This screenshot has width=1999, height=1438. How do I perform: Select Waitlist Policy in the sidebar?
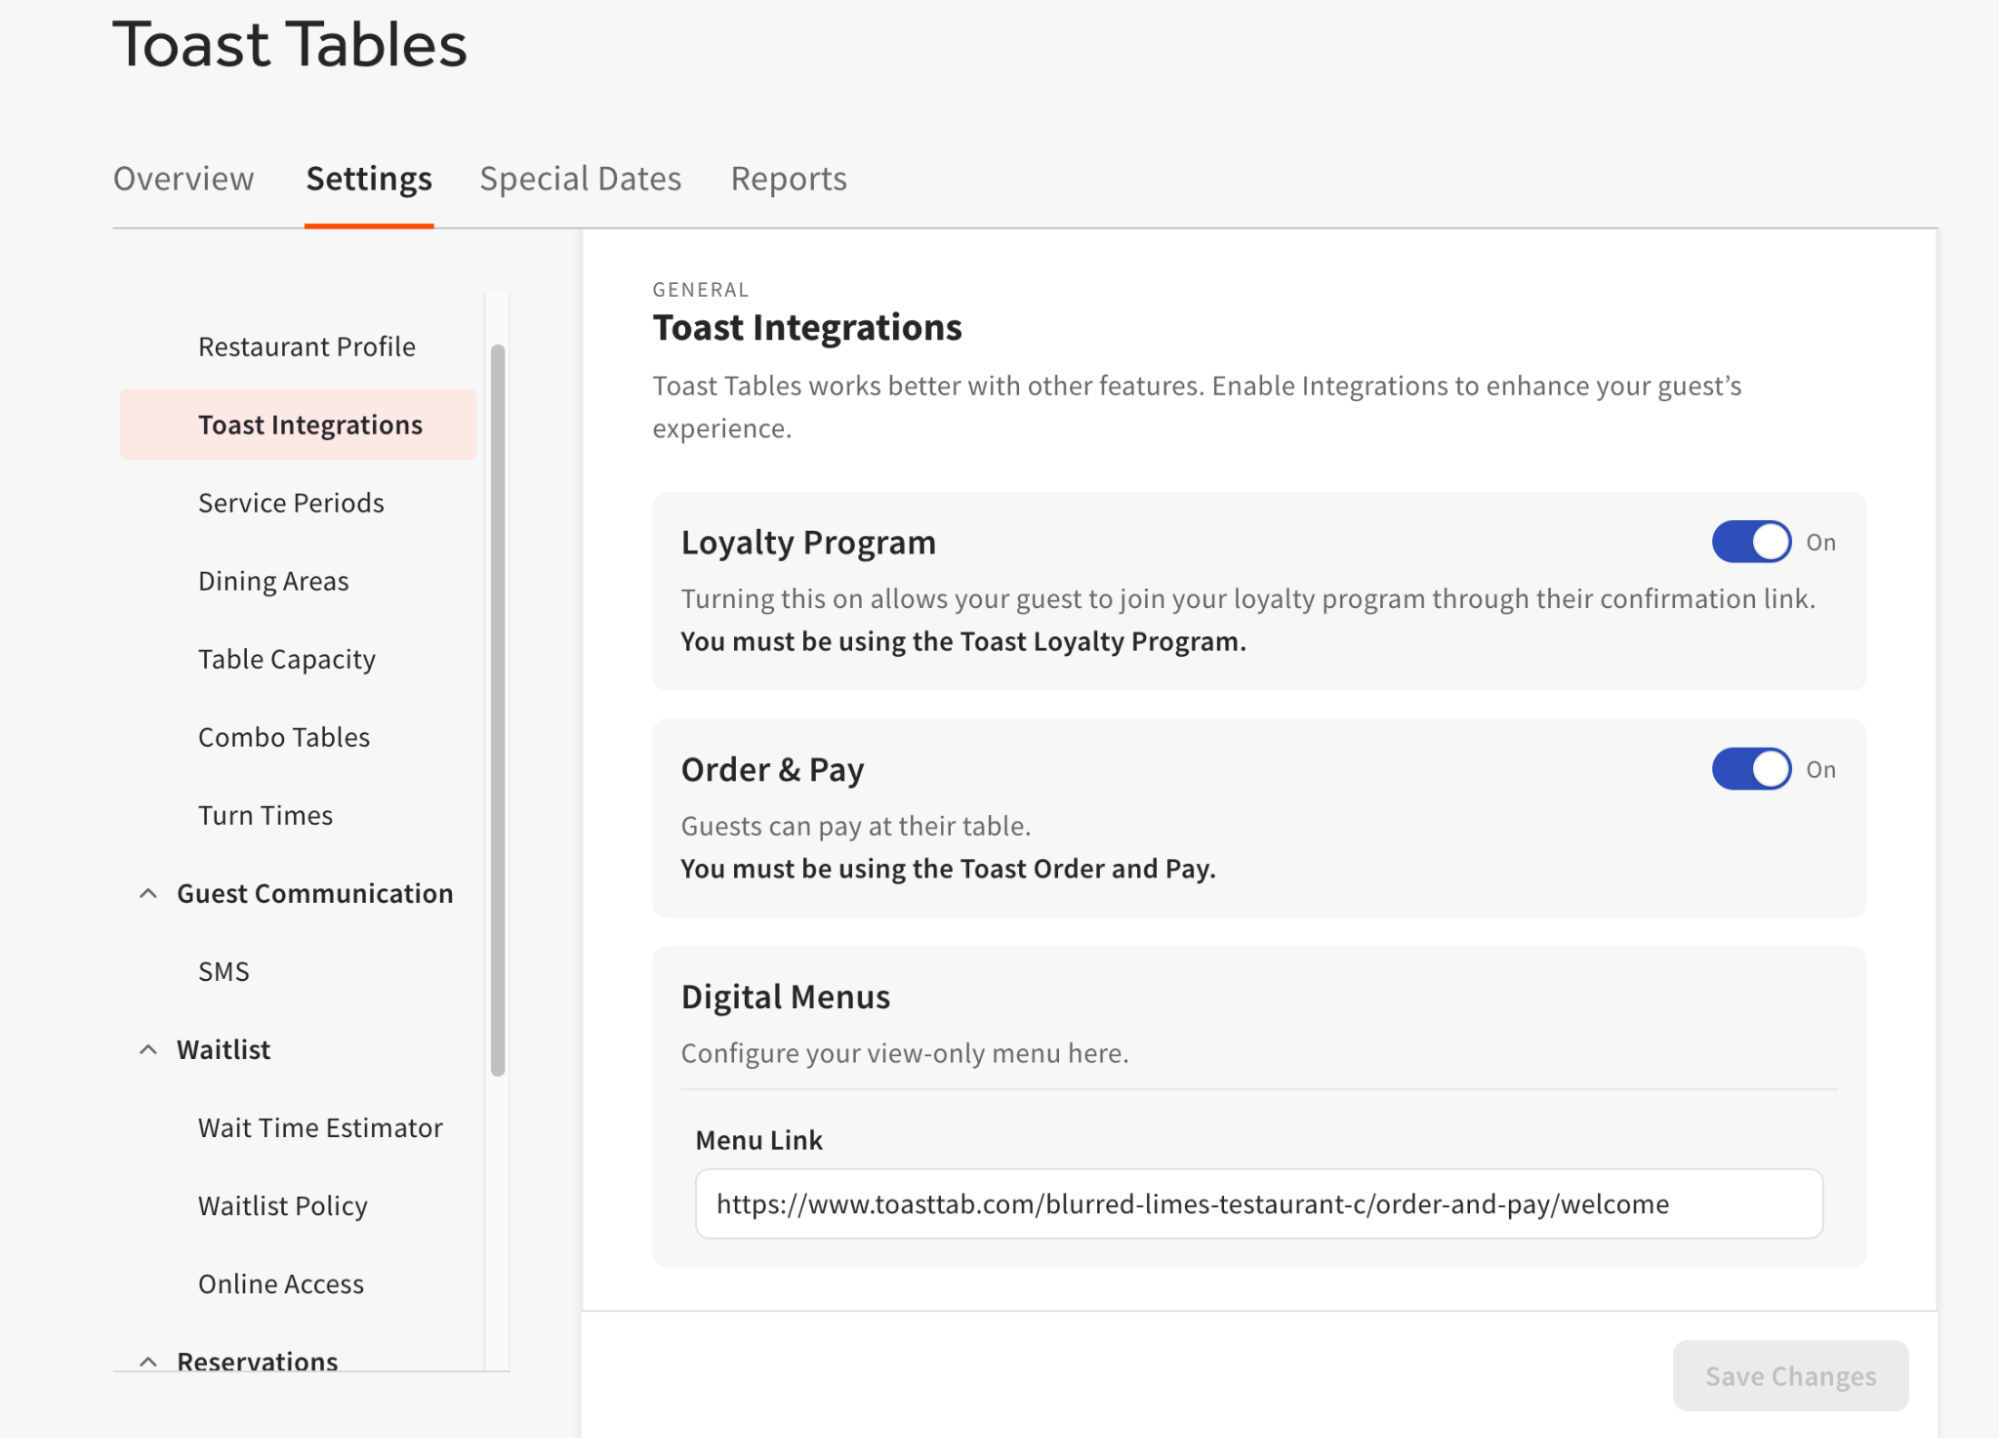(x=283, y=1205)
